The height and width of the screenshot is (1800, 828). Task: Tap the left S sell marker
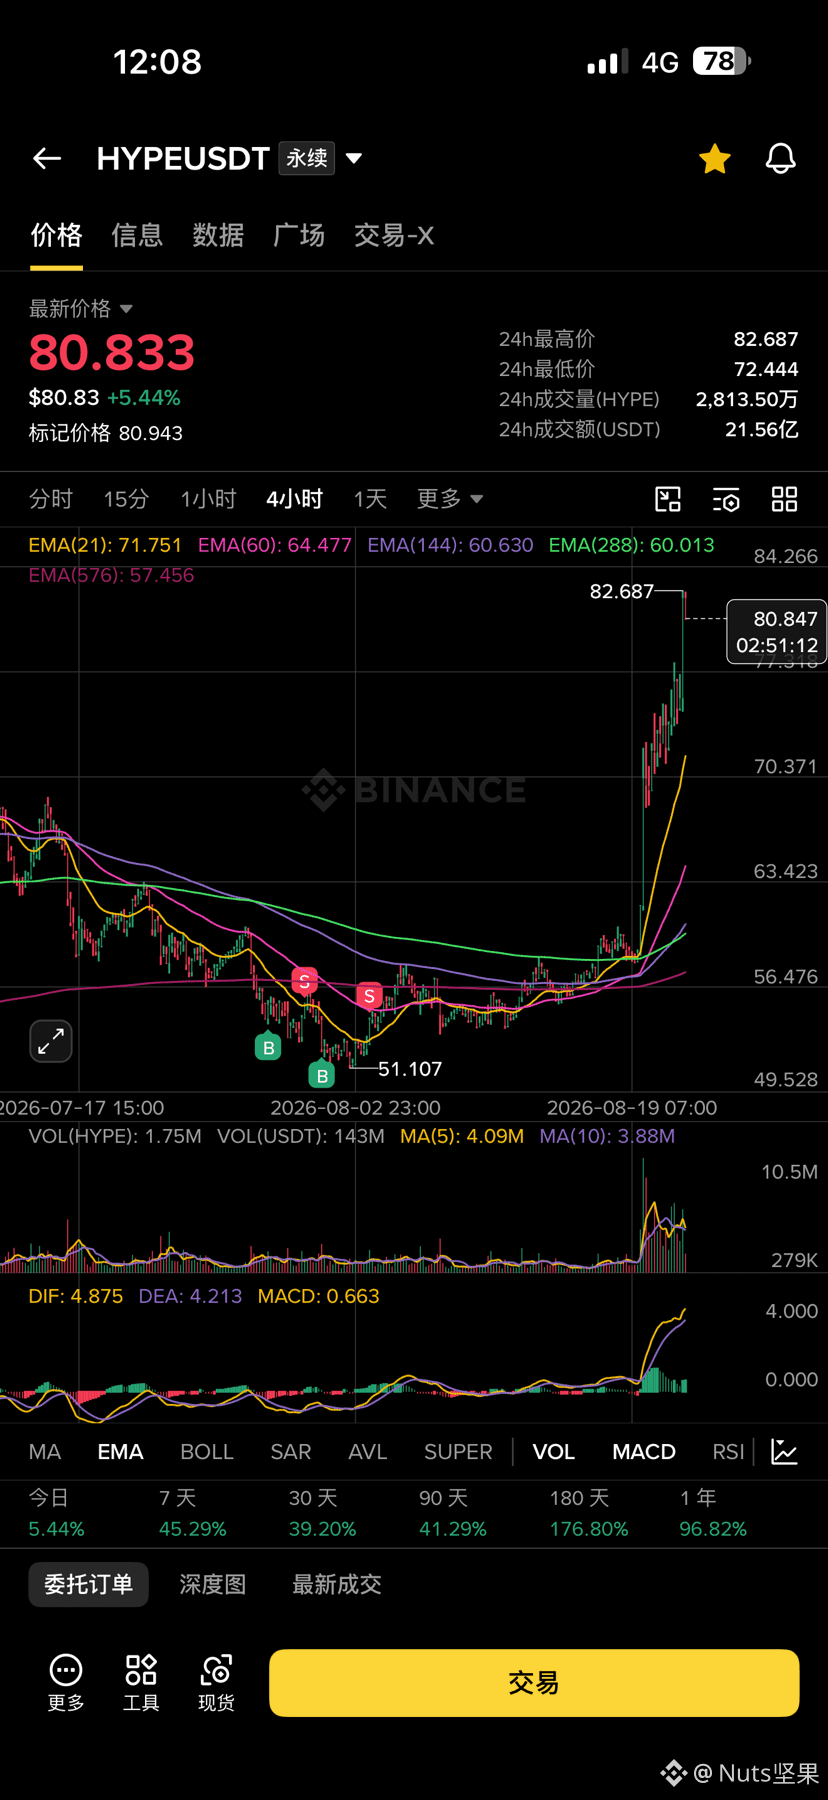coord(304,981)
